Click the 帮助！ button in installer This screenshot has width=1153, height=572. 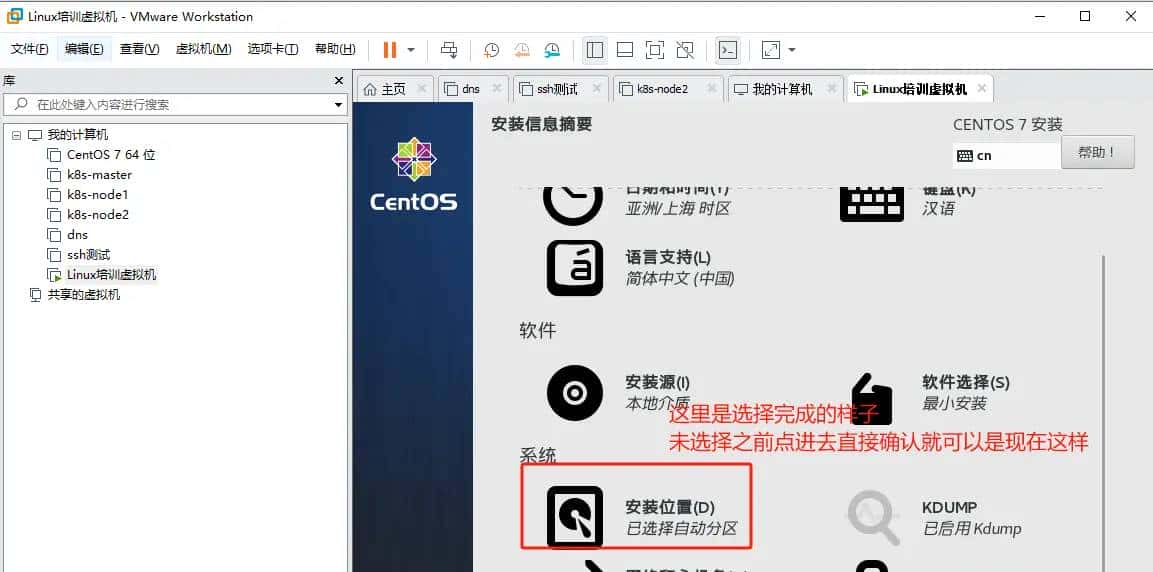1097,153
